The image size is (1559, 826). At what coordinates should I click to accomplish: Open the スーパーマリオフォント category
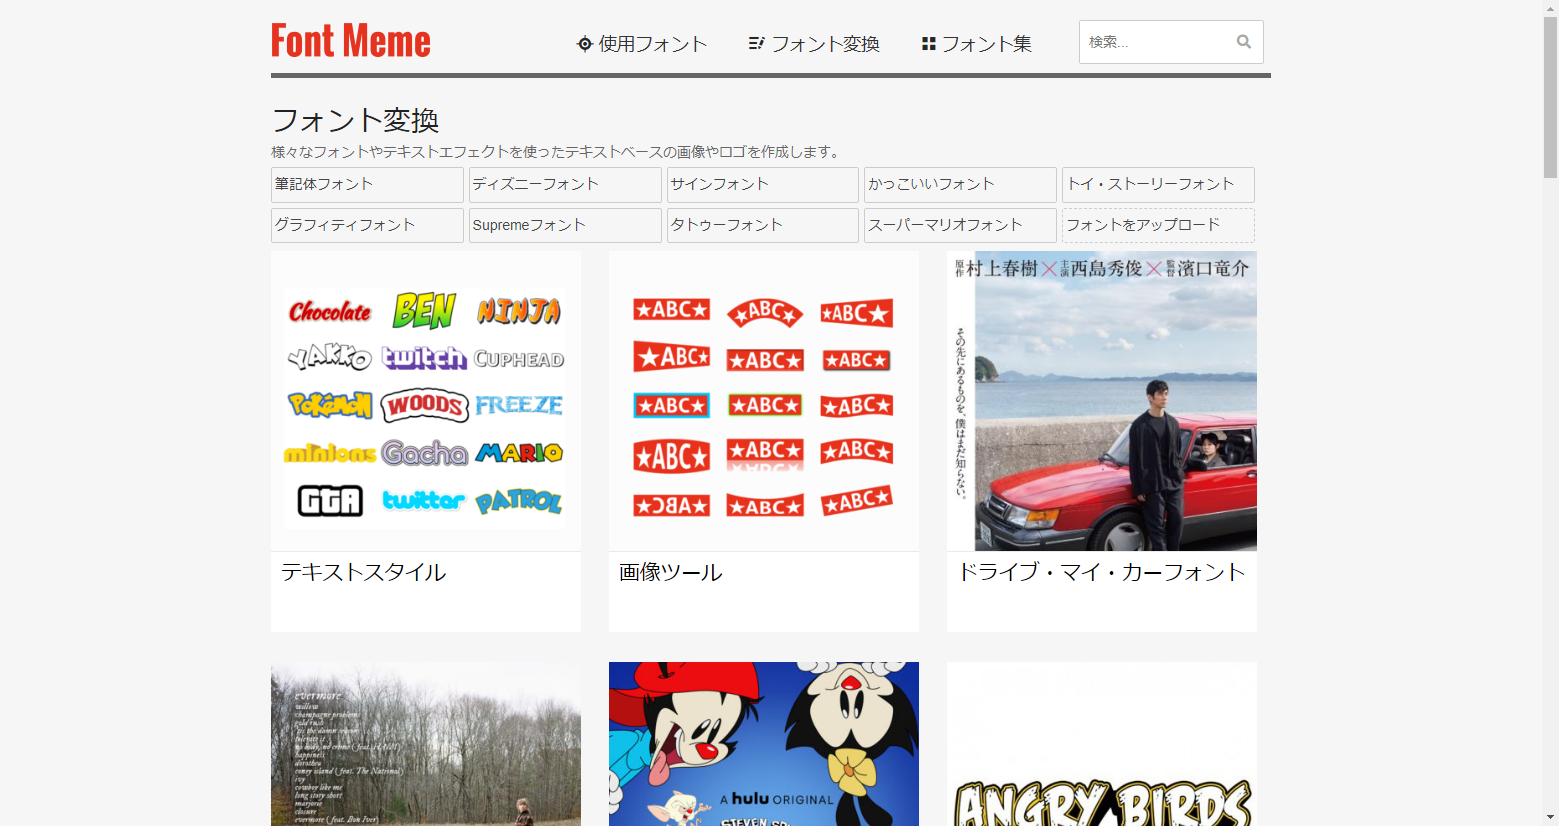(959, 225)
